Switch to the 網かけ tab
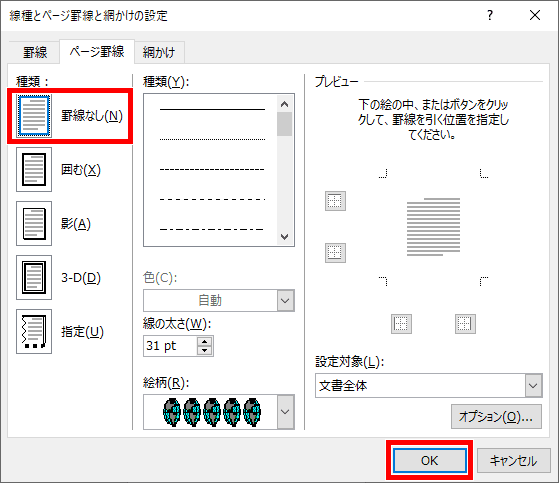 (x=159, y=52)
